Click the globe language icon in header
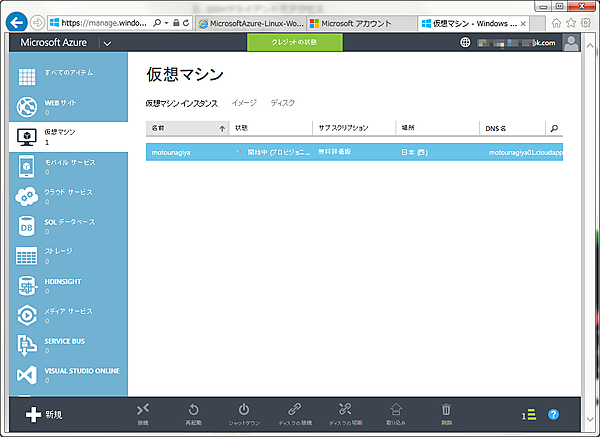 [465, 43]
